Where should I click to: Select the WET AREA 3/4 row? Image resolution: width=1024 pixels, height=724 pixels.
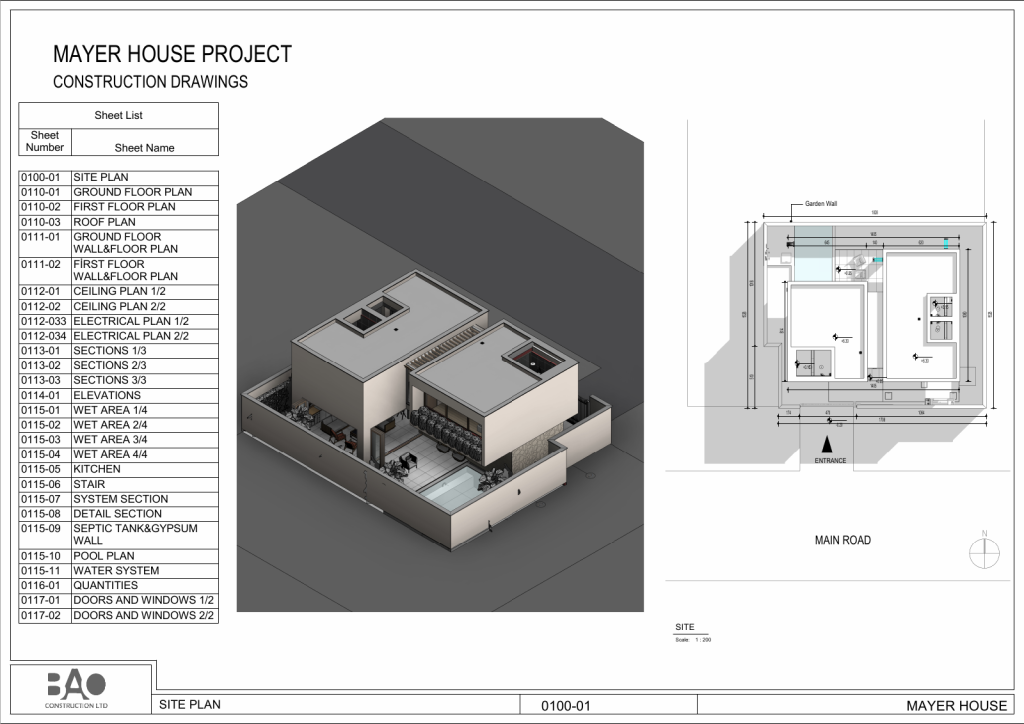tap(118, 440)
